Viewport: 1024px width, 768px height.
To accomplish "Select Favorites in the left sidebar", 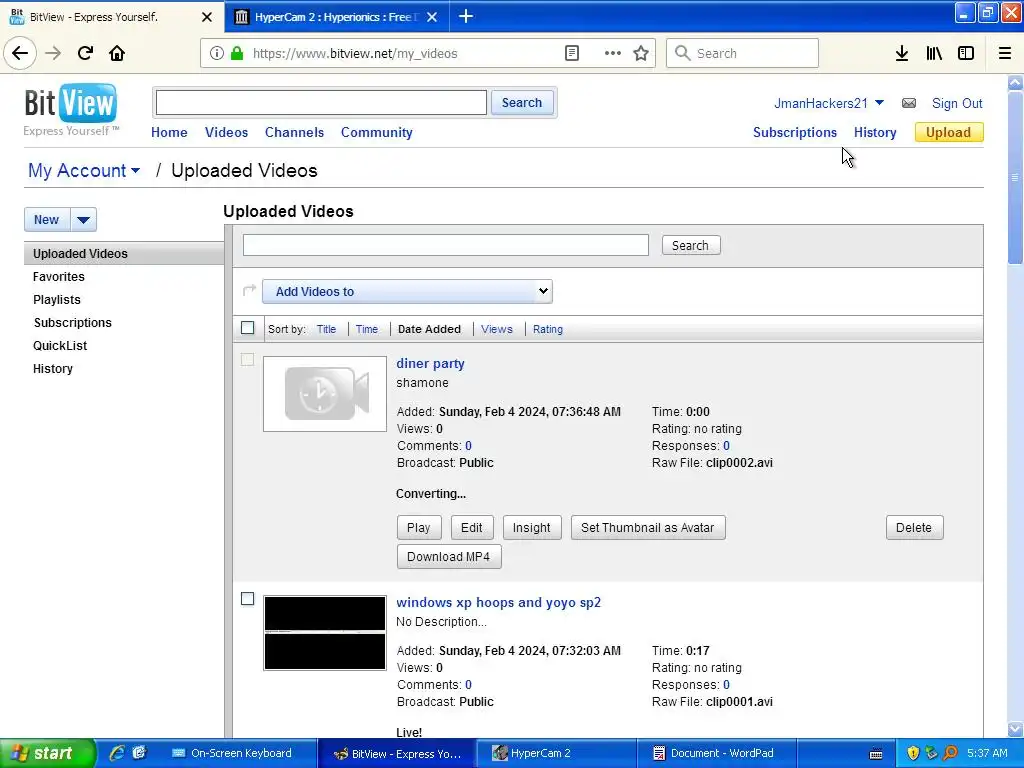I will 59,276.
